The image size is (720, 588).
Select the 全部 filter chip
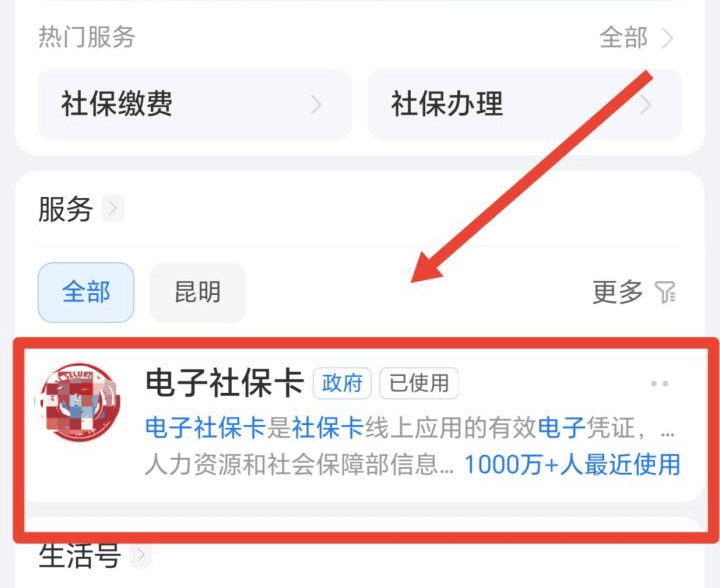click(x=86, y=292)
